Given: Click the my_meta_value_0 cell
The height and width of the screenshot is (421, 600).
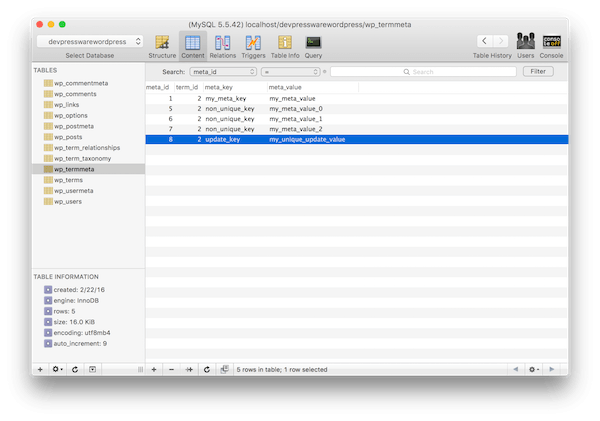Looking at the screenshot, I should pyautogui.click(x=296, y=109).
